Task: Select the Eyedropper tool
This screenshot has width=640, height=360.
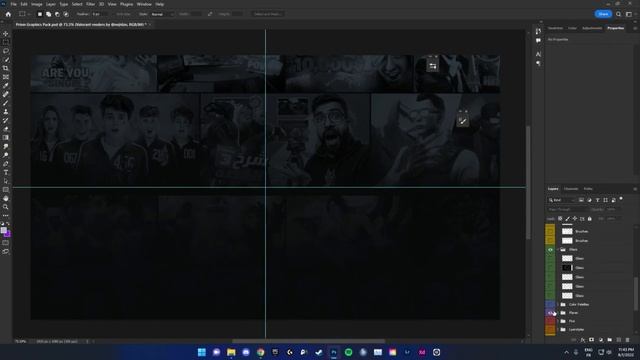Action: [x=6, y=86]
